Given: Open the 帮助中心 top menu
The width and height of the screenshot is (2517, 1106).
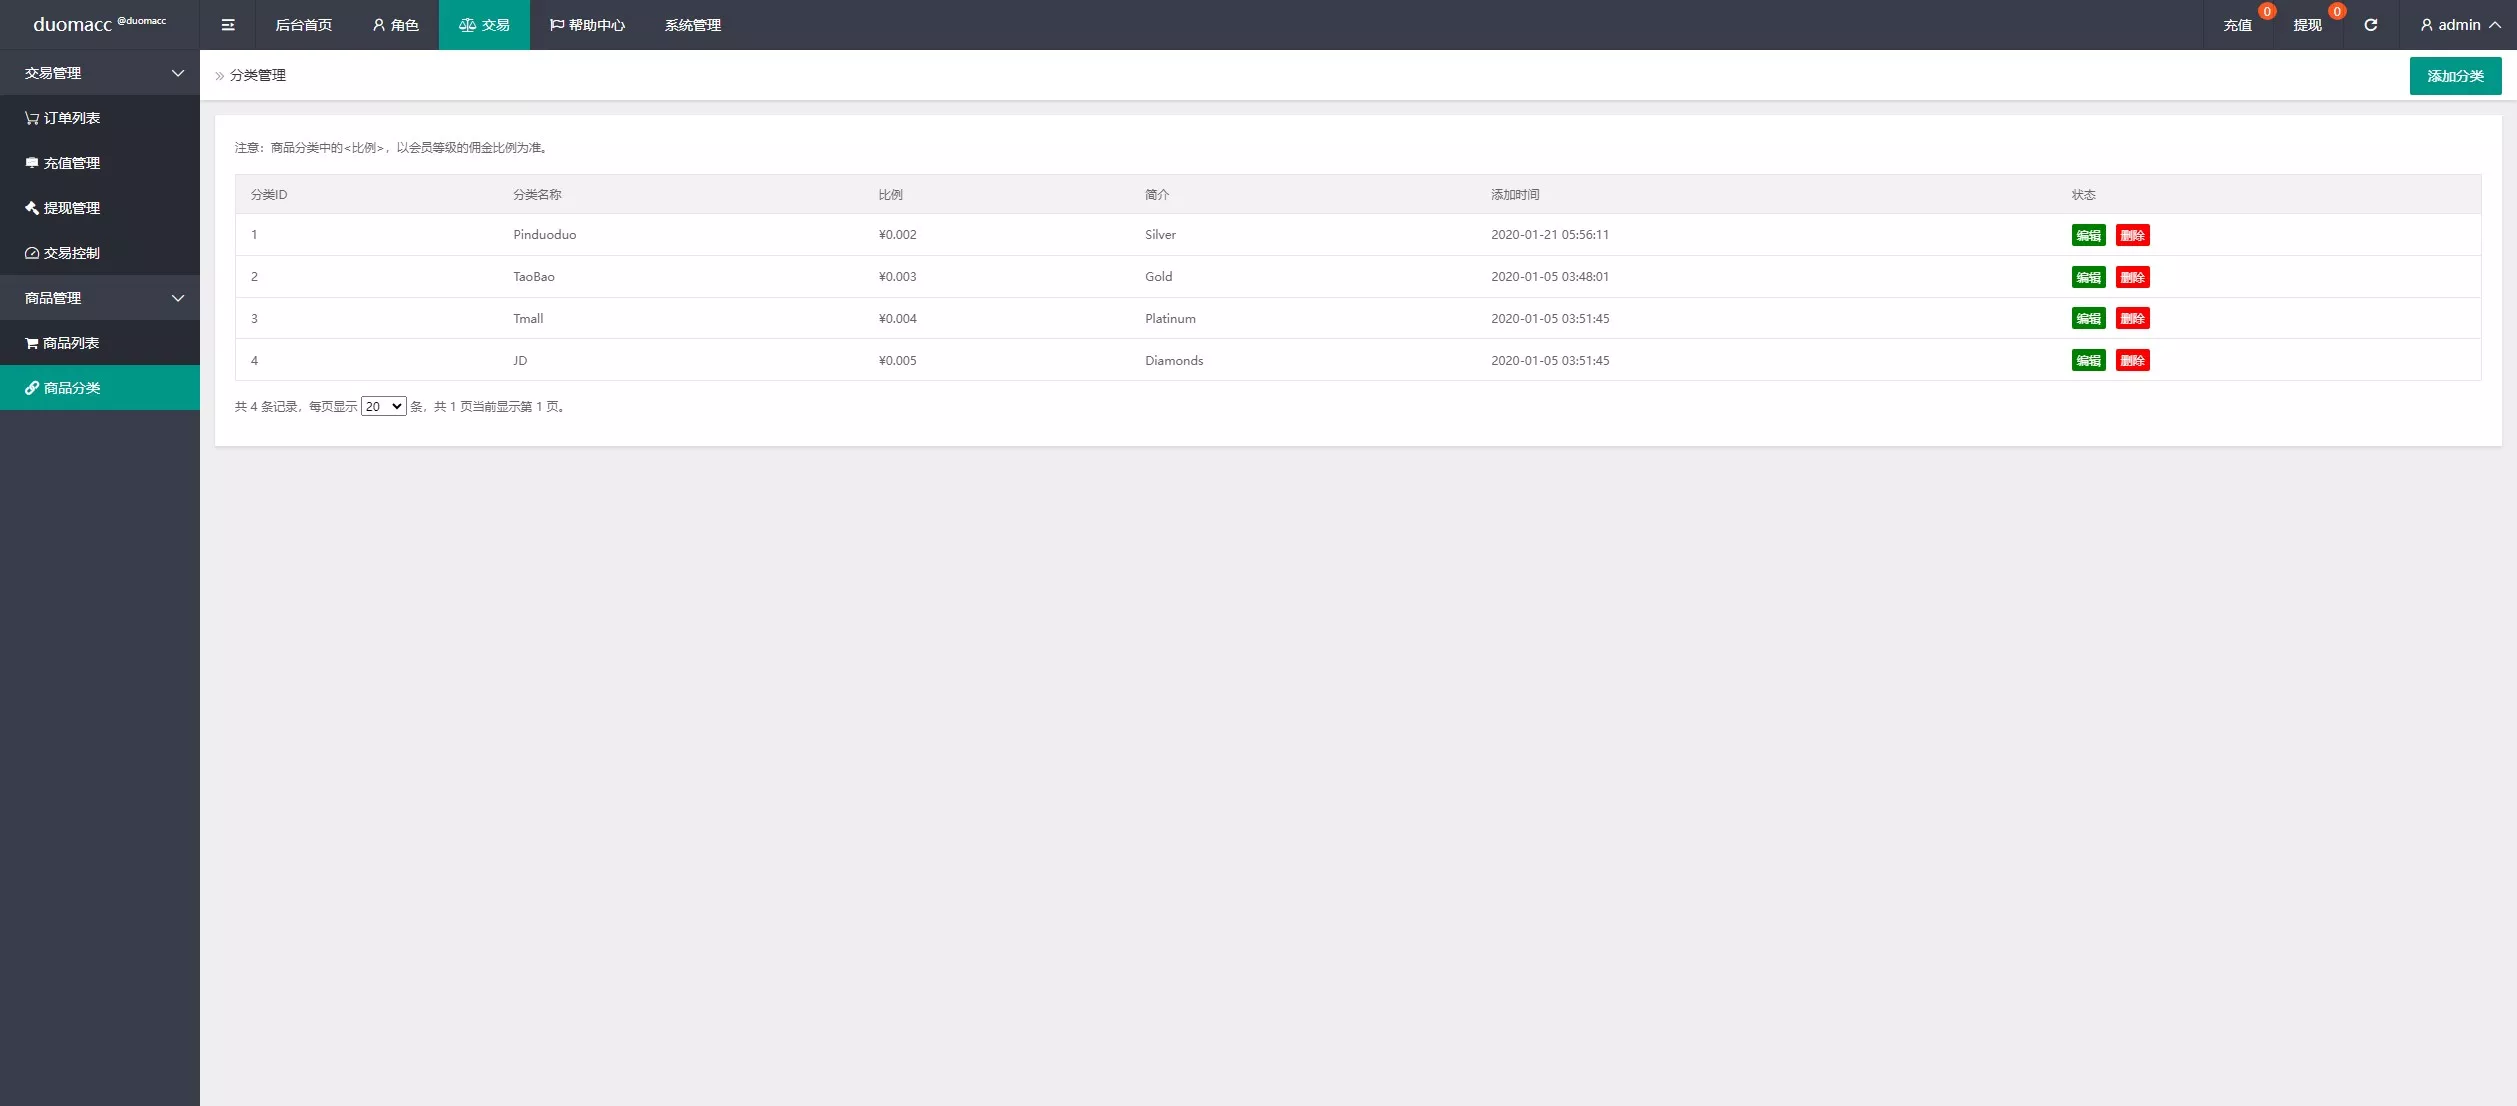Looking at the screenshot, I should point(588,25).
